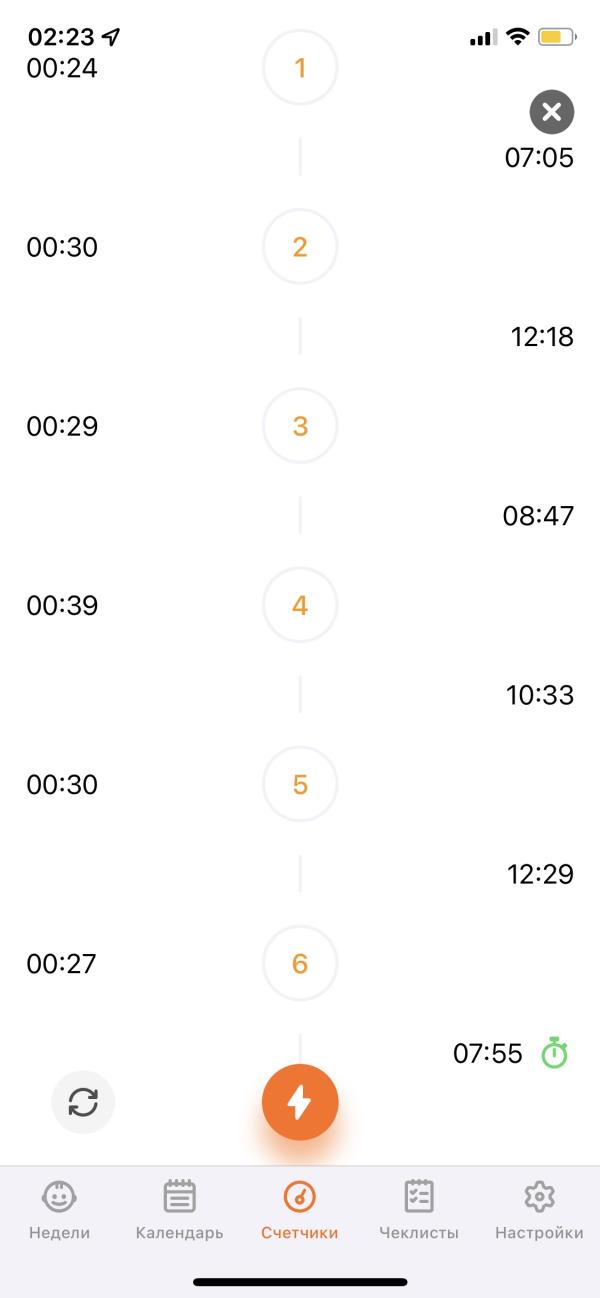The height and width of the screenshot is (1298, 600).
Task: Select the Счетчики tab
Action: click(x=299, y=1208)
